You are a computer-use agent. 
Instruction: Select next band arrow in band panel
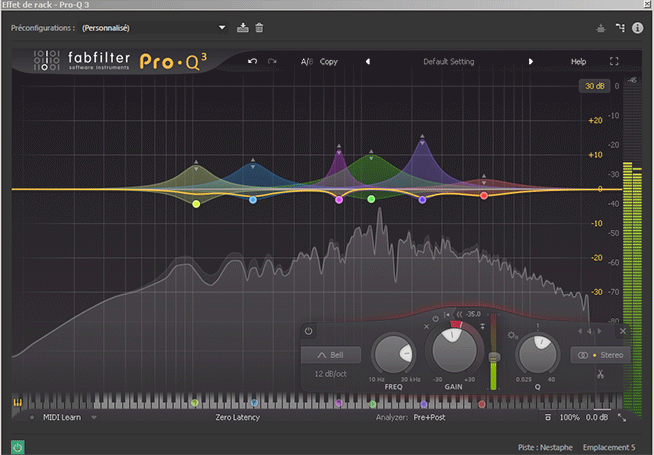point(599,331)
